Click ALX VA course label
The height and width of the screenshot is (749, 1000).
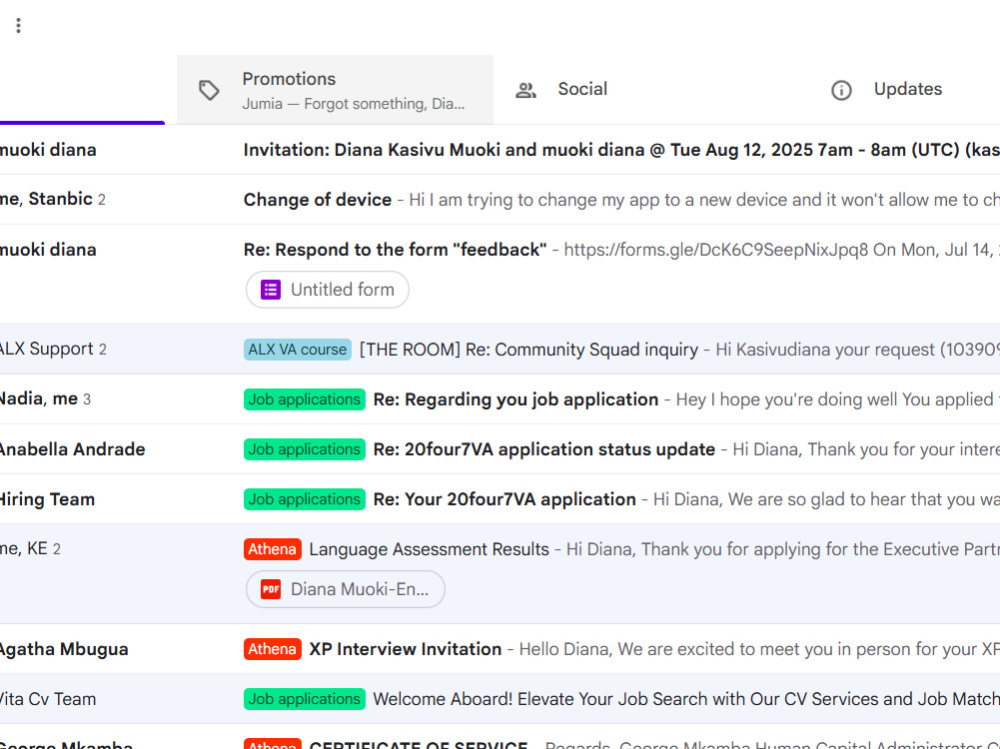[x=297, y=350]
